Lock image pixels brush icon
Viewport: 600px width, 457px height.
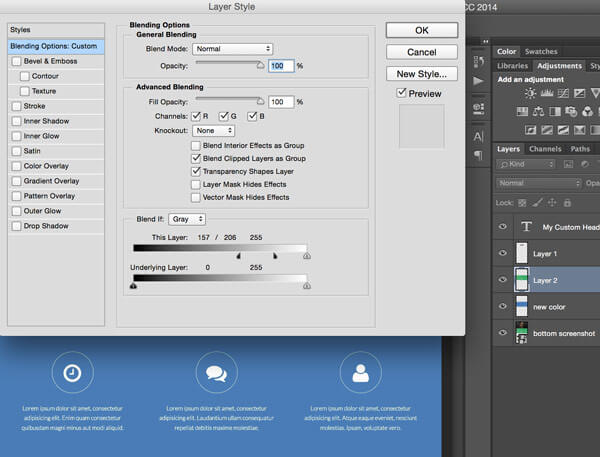tap(537, 202)
